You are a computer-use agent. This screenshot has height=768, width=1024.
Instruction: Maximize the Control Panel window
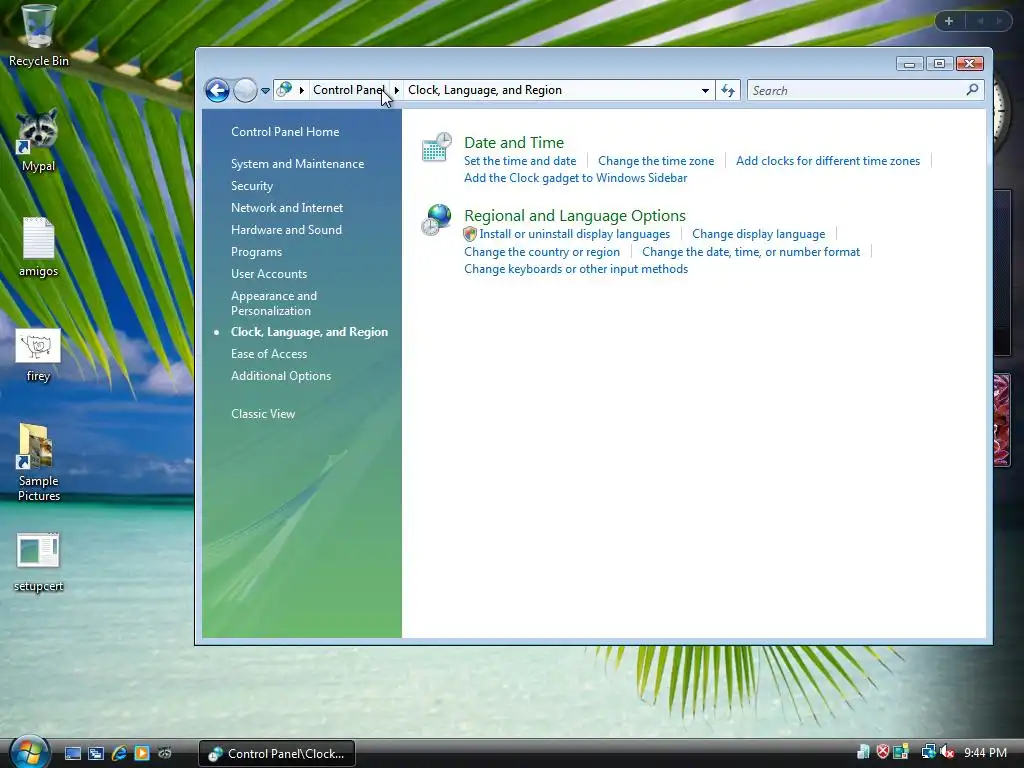coord(939,63)
